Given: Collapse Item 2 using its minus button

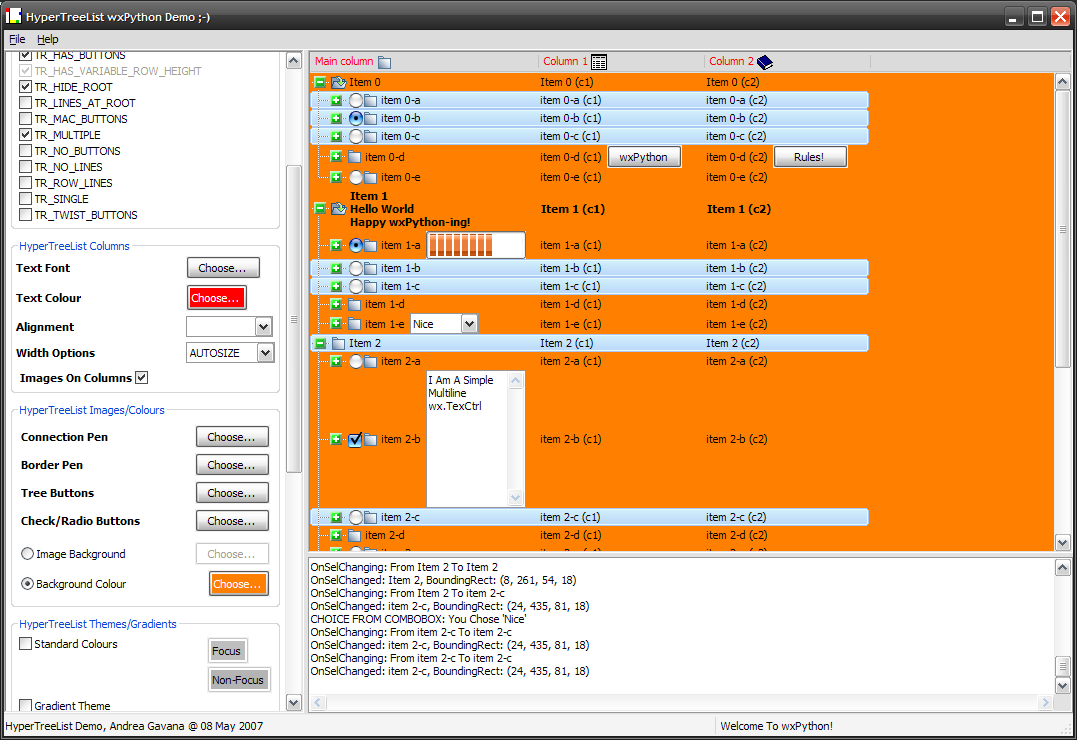Looking at the screenshot, I should (x=320, y=343).
